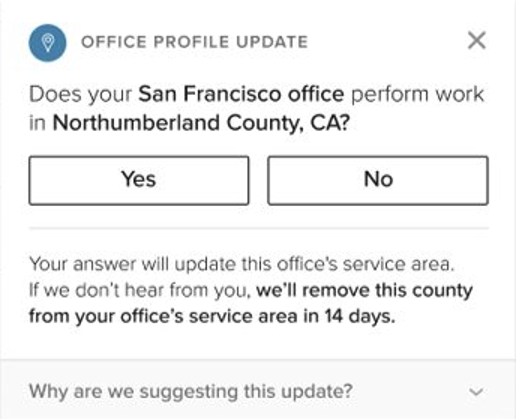The width and height of the screenshot is (516, 420).
Task: Click the "OFFICE PROFILE UPDATE" heading
Action: point(194,42)
